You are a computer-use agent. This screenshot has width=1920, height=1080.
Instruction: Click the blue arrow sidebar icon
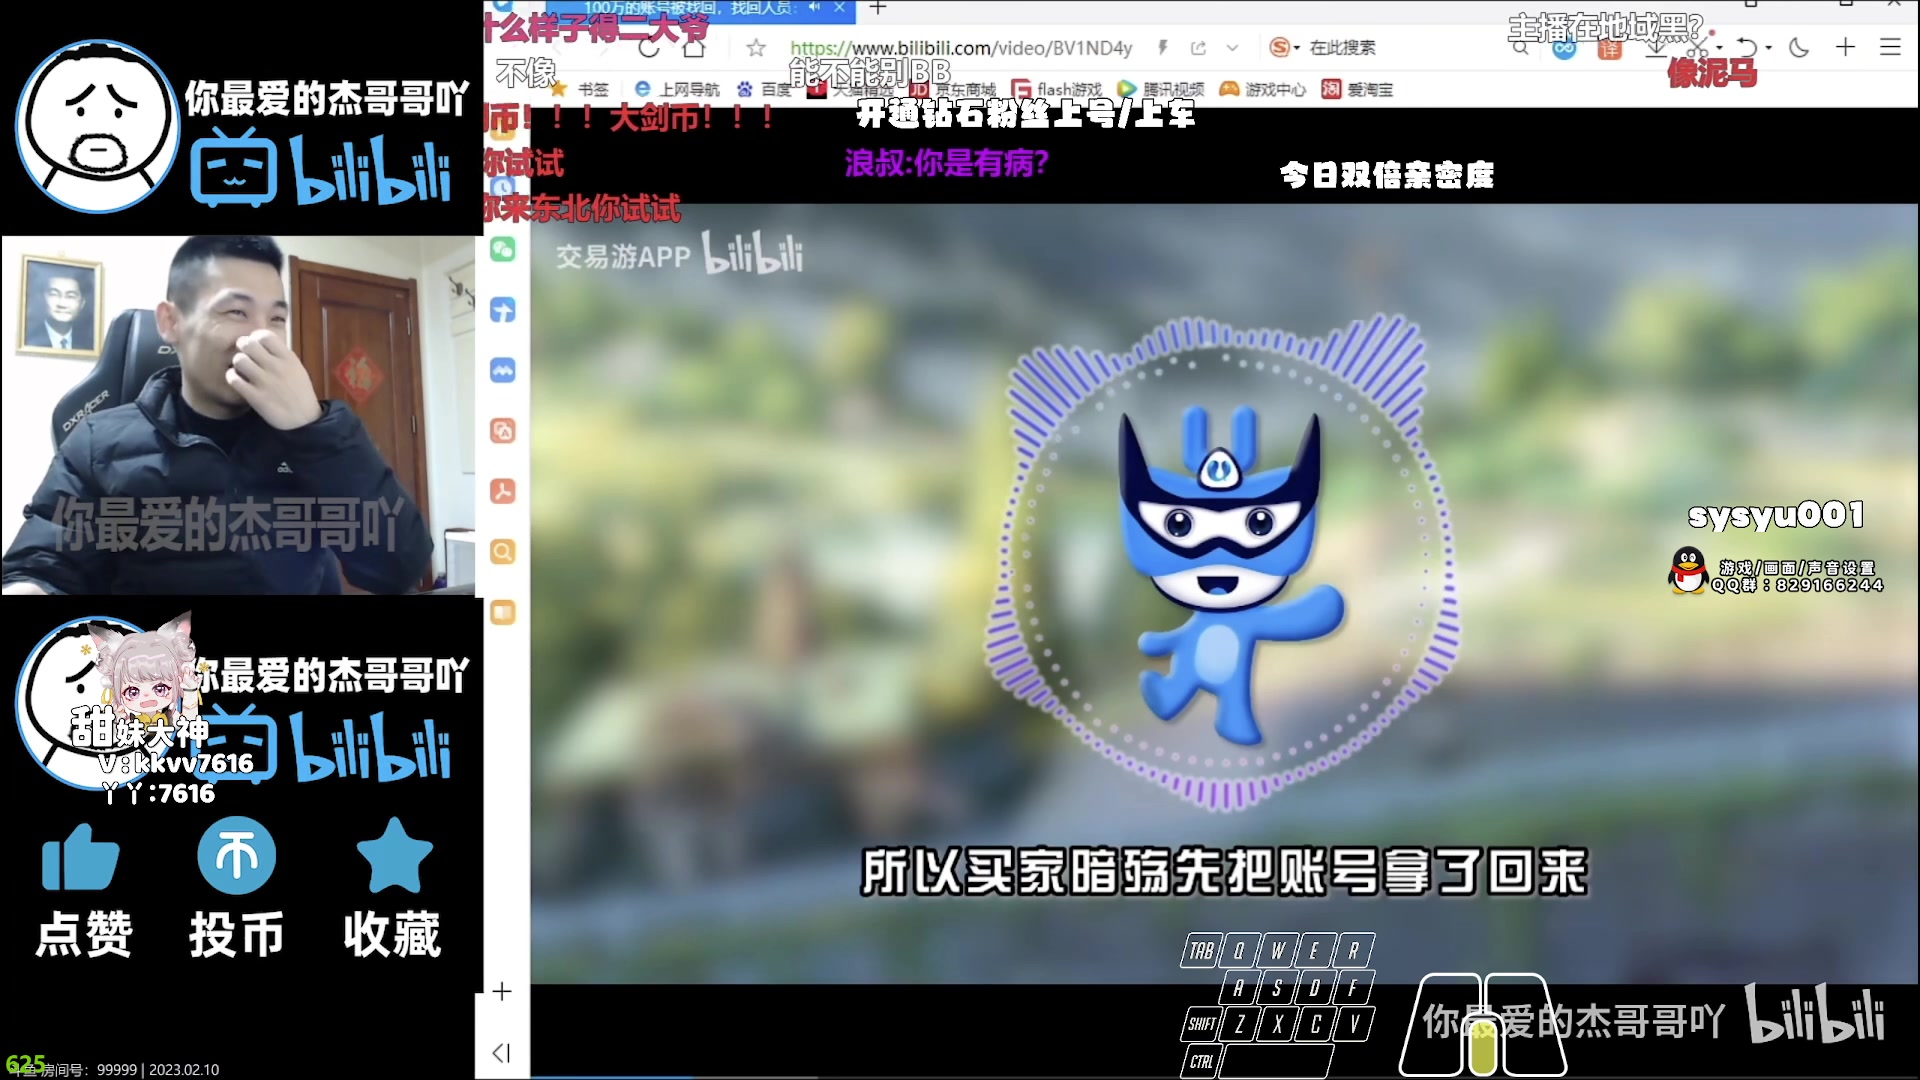pyautogui.click(x=502, y=310)
